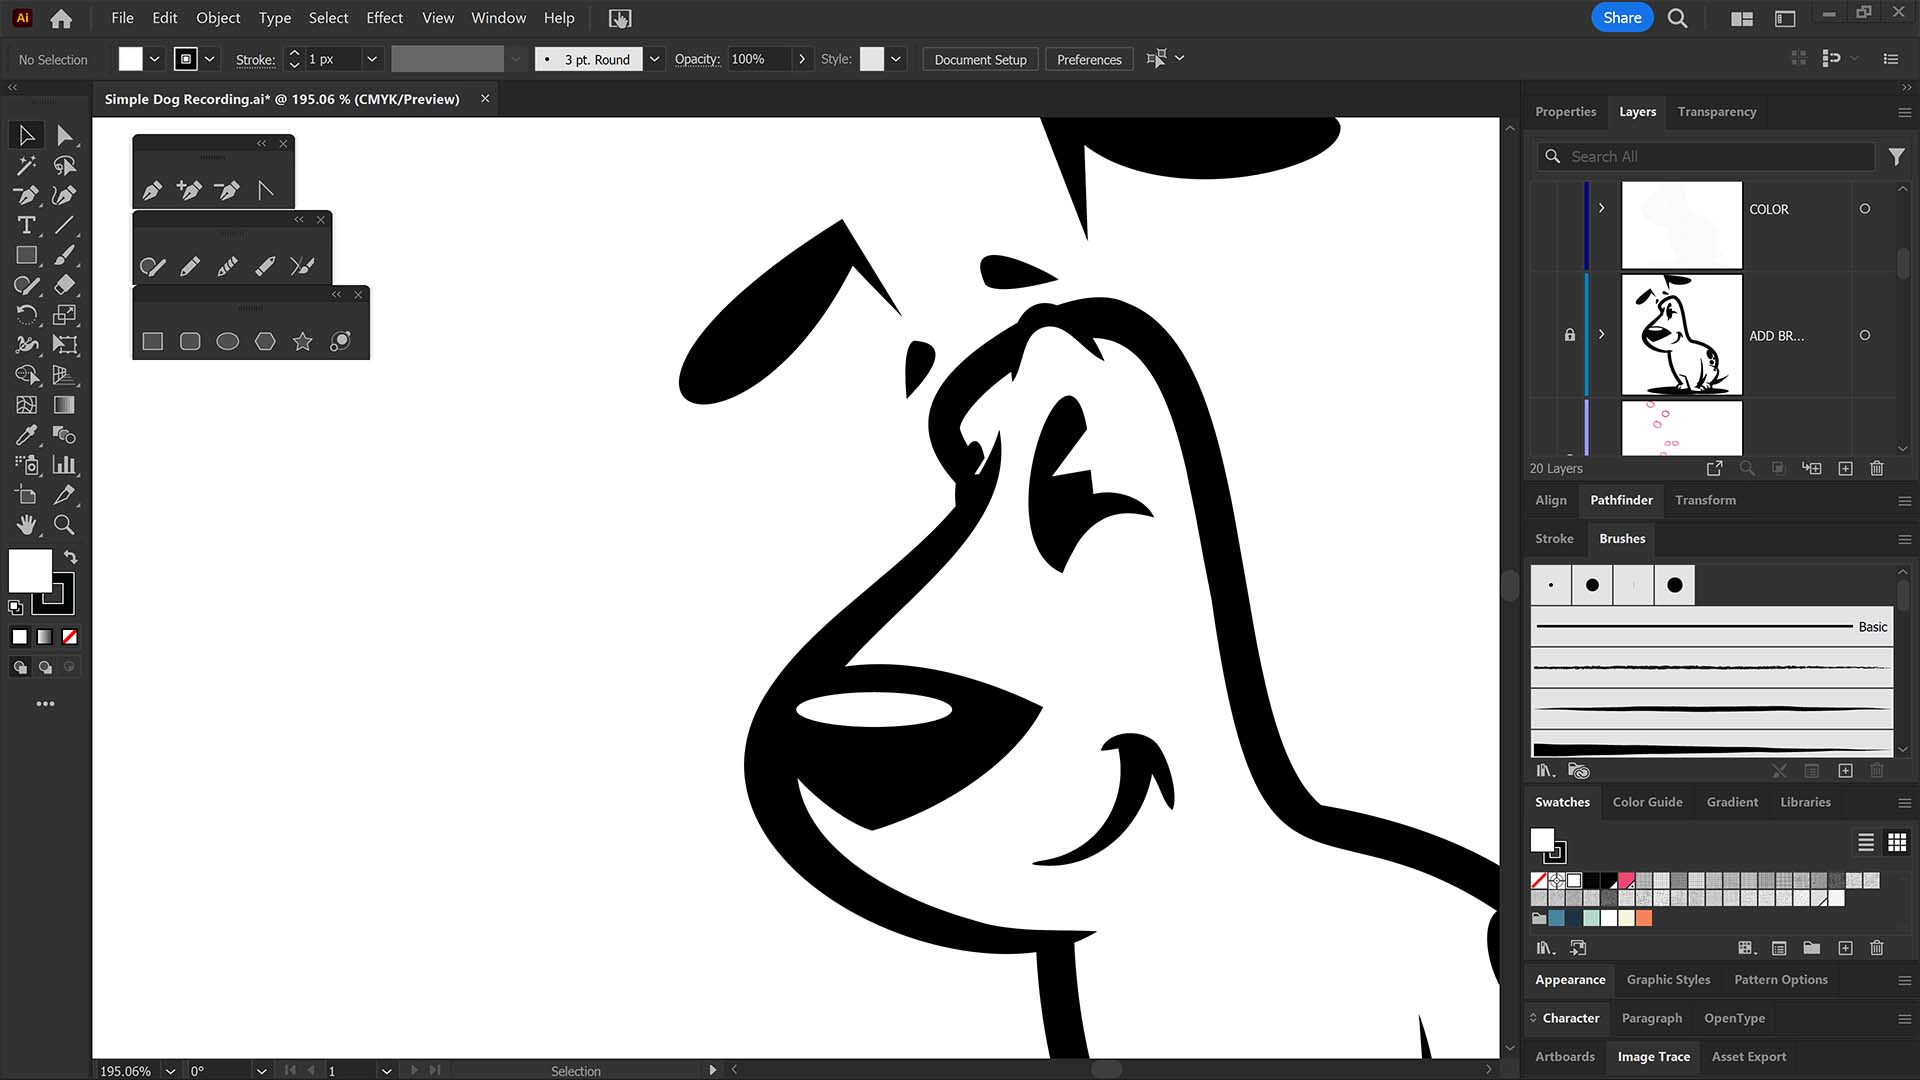Select the Eyedropper tool

point(26,435)
